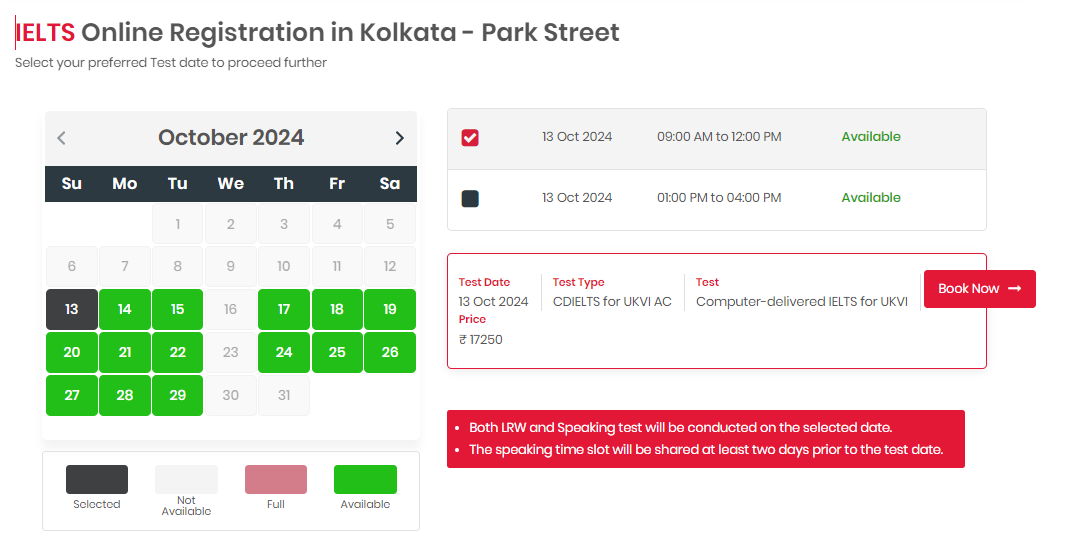
Task: Pick October 26 as test date
Action: pyautogui.click(x=390, y=352)
